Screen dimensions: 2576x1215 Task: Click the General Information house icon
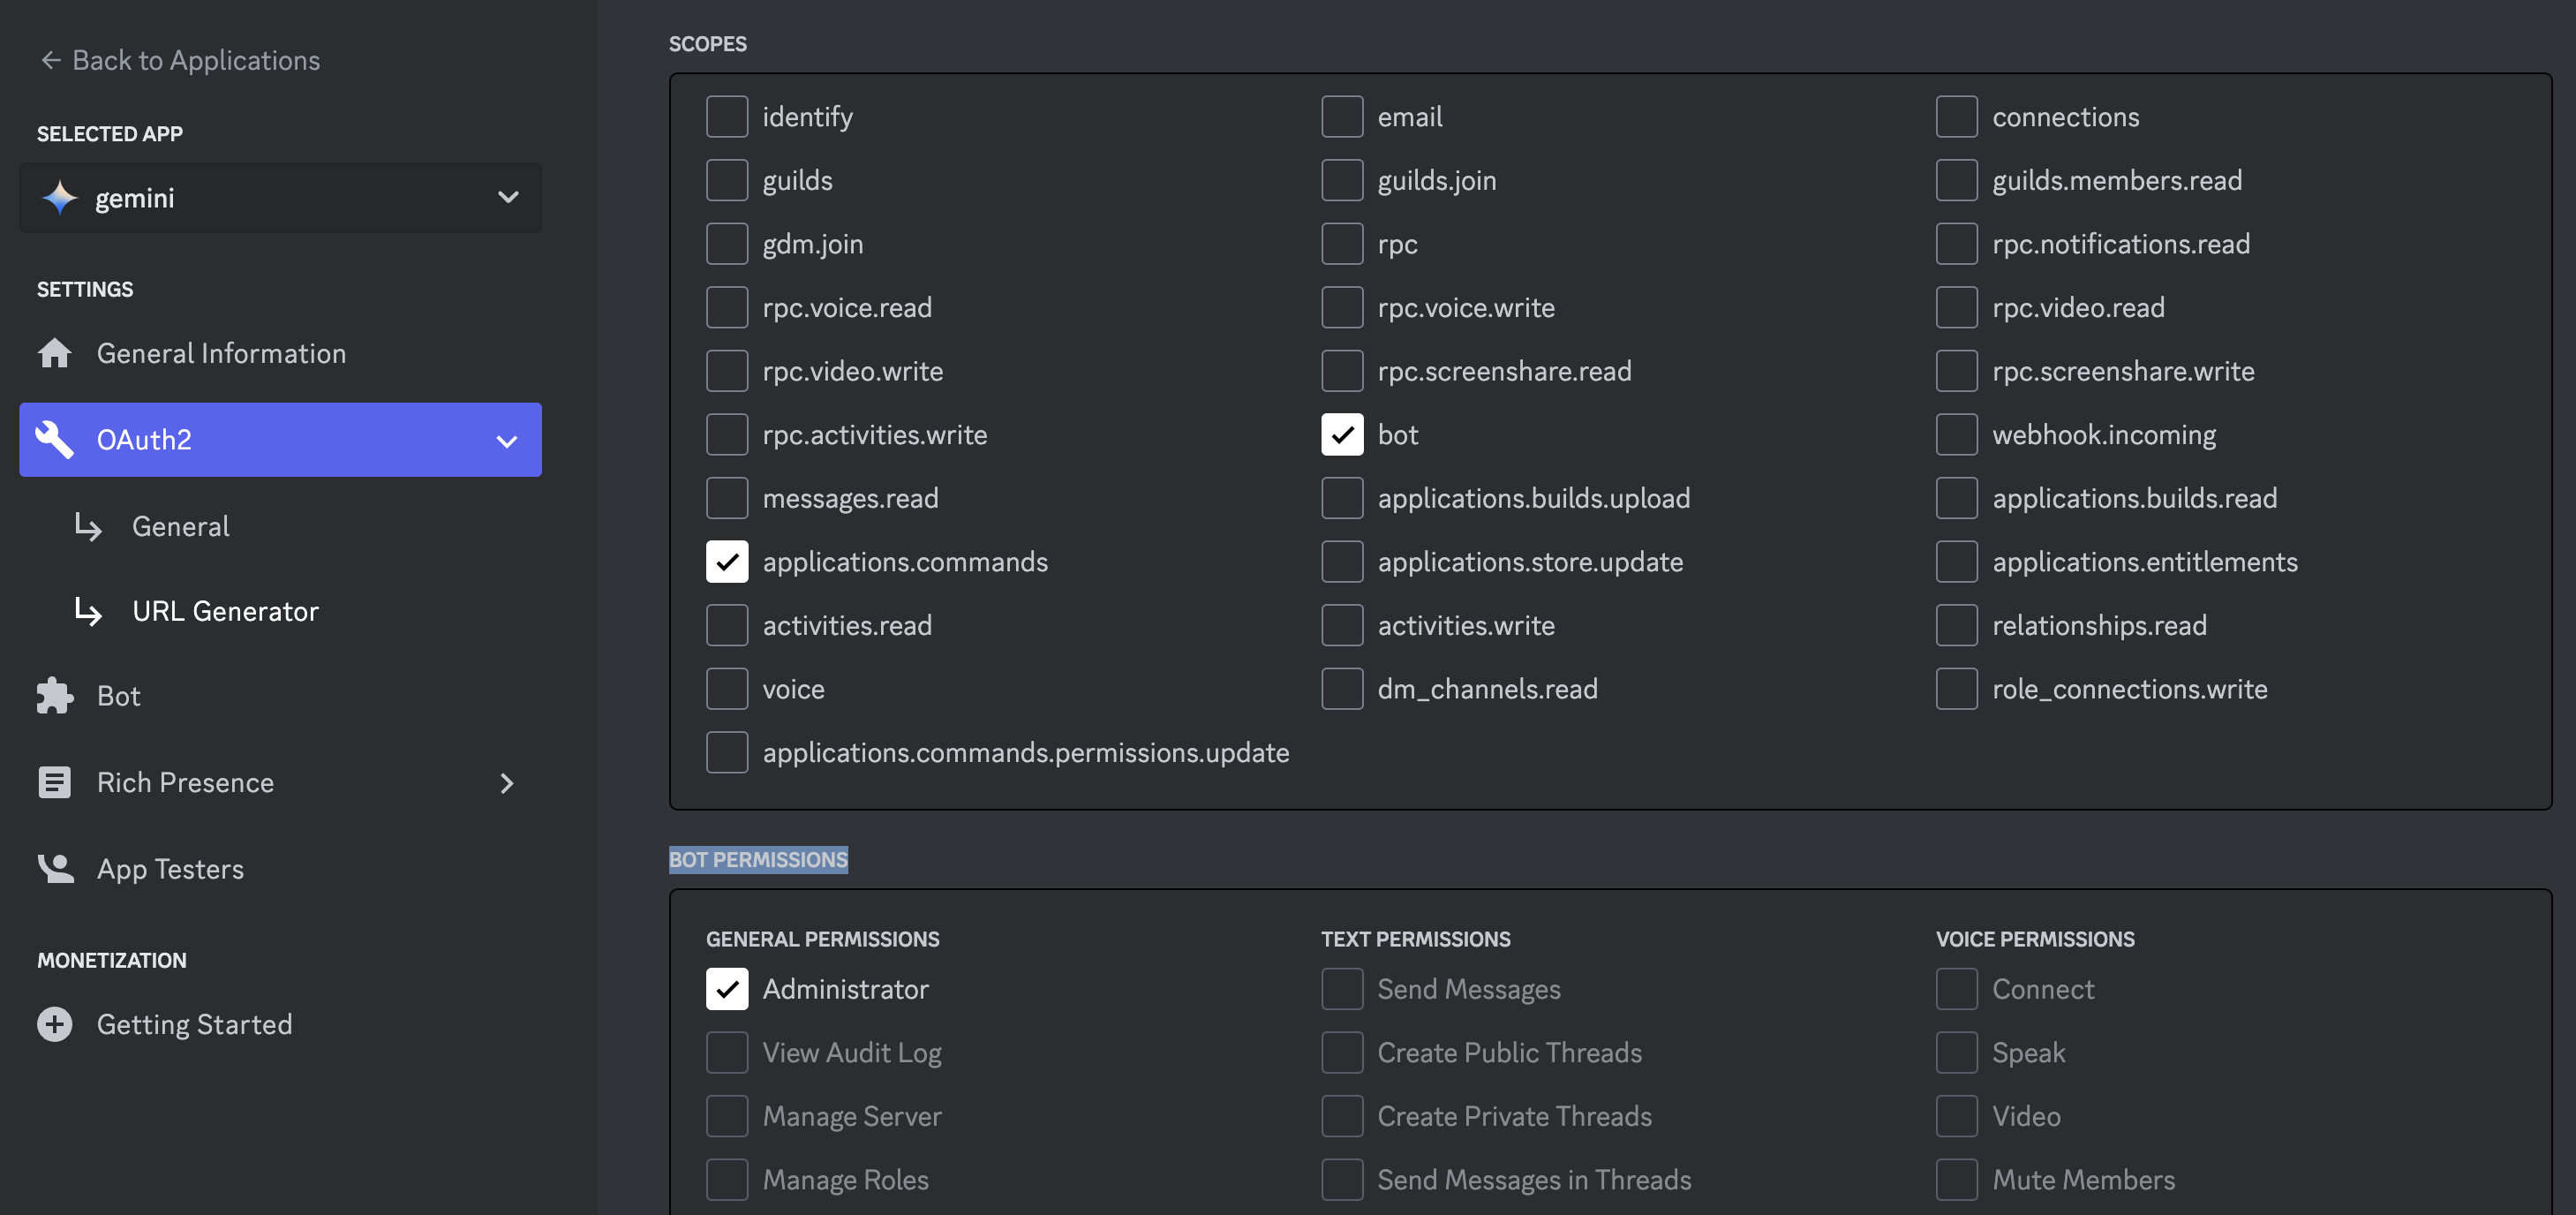55,353
